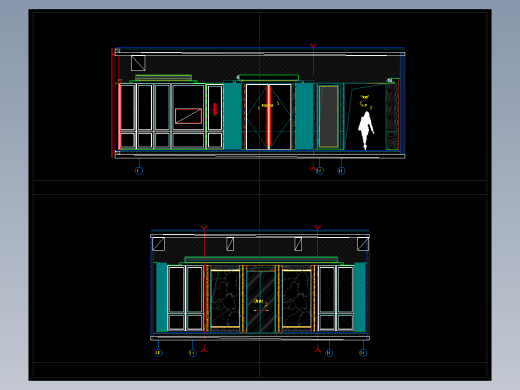
Task: Select the white human silhouette figure
Action: pyautogui.click(x=366, y=131)
